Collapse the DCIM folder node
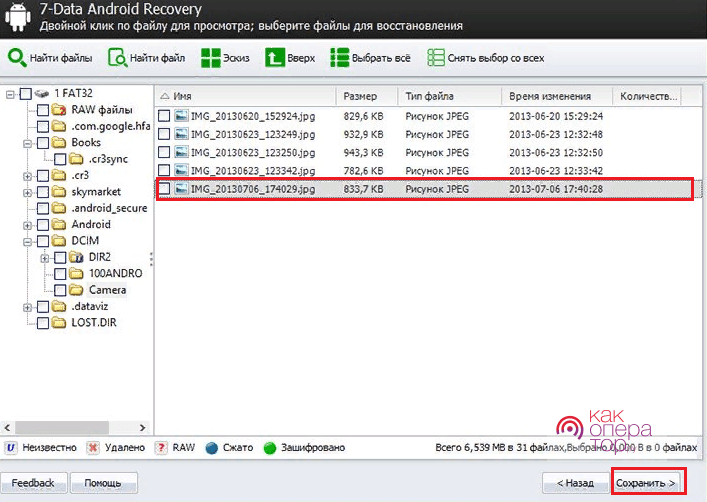 click(28, 242)
